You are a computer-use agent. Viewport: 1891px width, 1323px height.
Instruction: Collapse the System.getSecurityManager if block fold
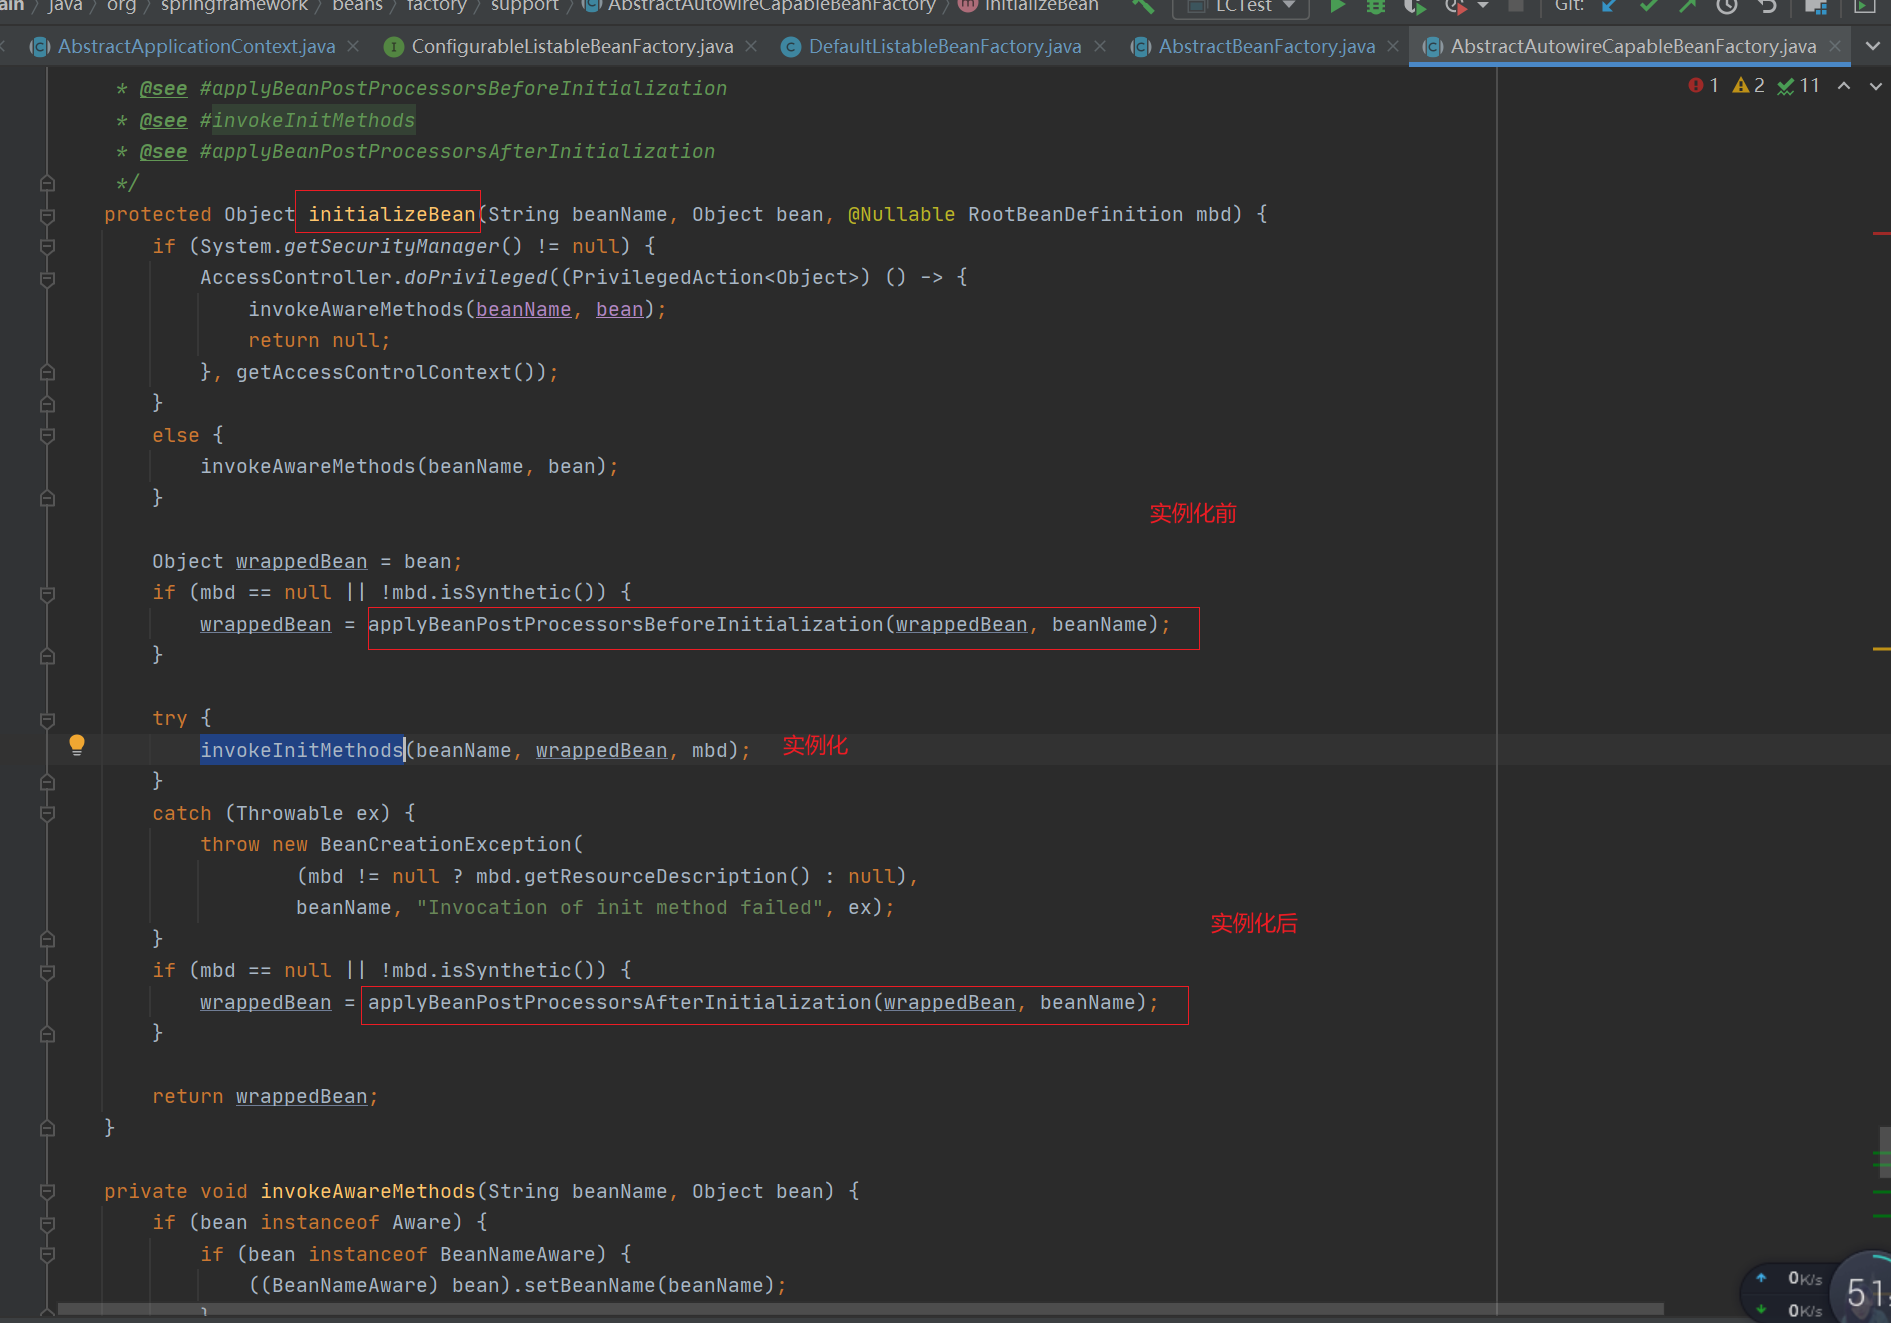[47, 247]
